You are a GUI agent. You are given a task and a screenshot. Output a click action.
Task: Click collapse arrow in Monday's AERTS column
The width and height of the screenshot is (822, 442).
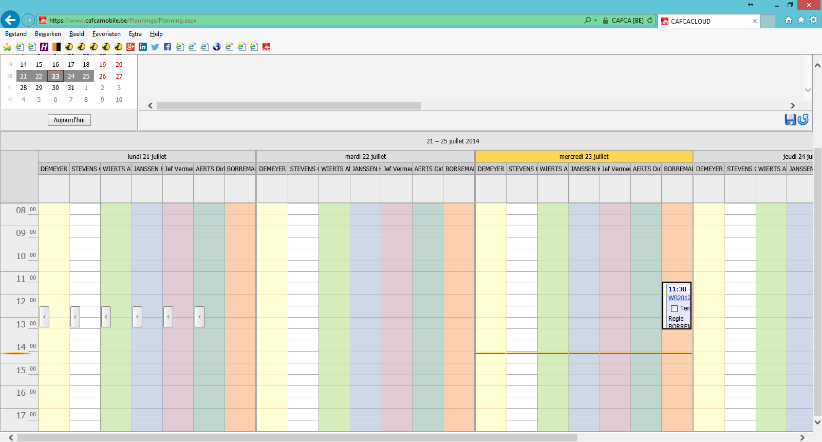tap(199, 317)
